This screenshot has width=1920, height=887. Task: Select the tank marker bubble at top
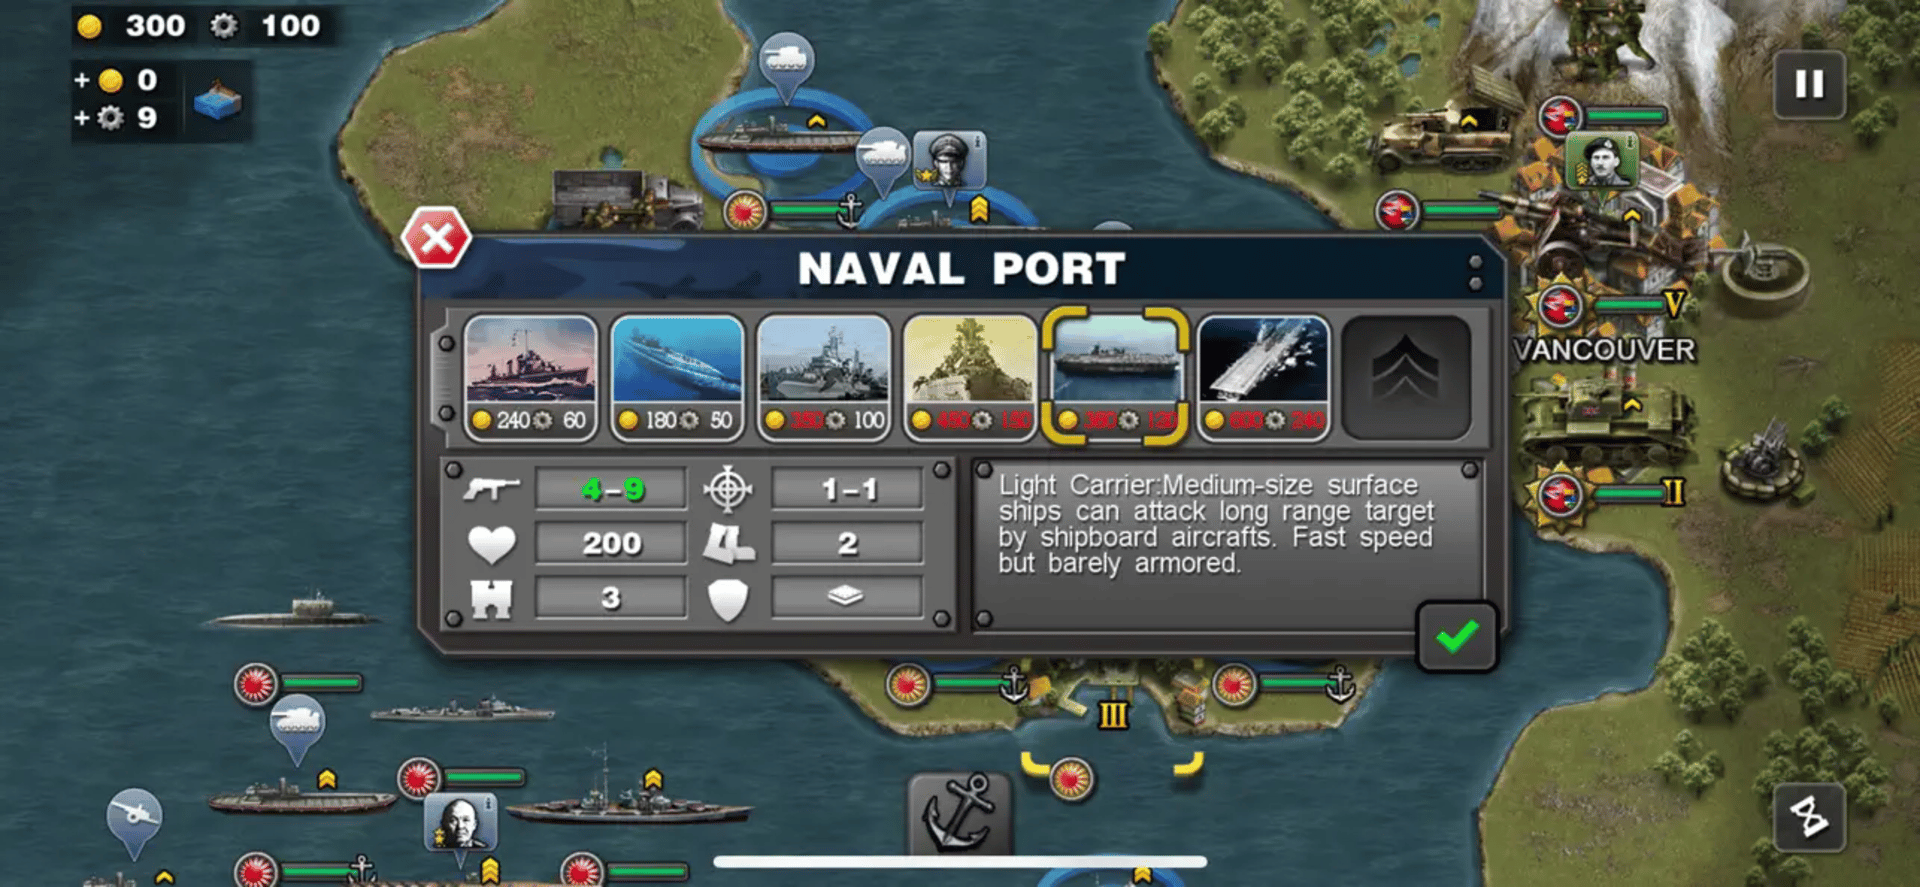point(786,63)
